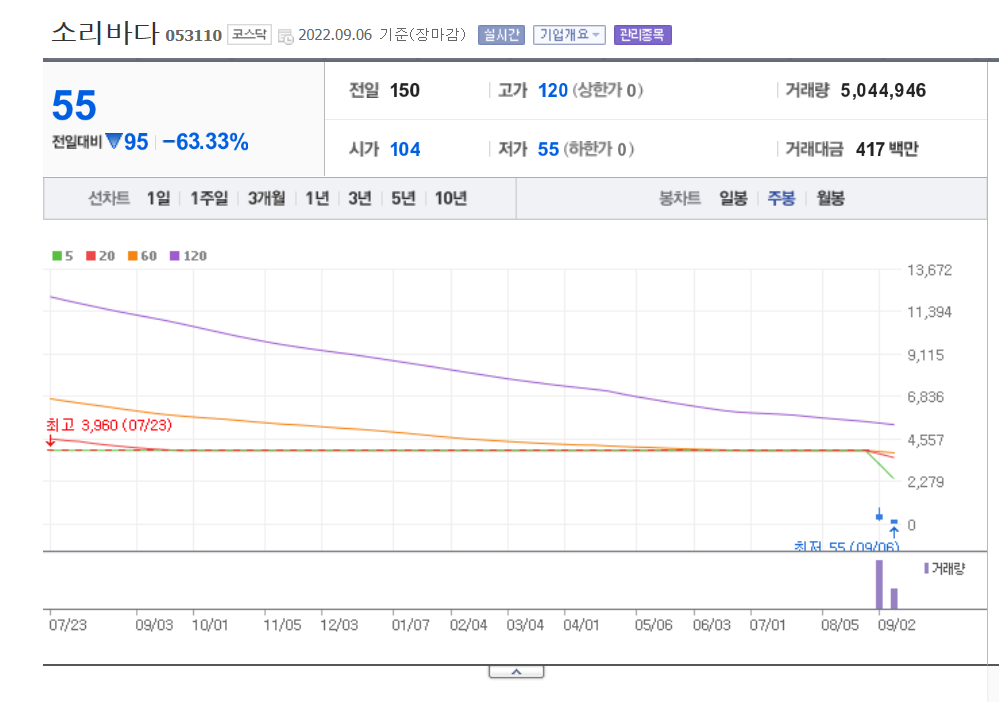999x702 pixels.
Task: Collapse the chart with bottom up-arrow handle
Action: pos(517,672)
